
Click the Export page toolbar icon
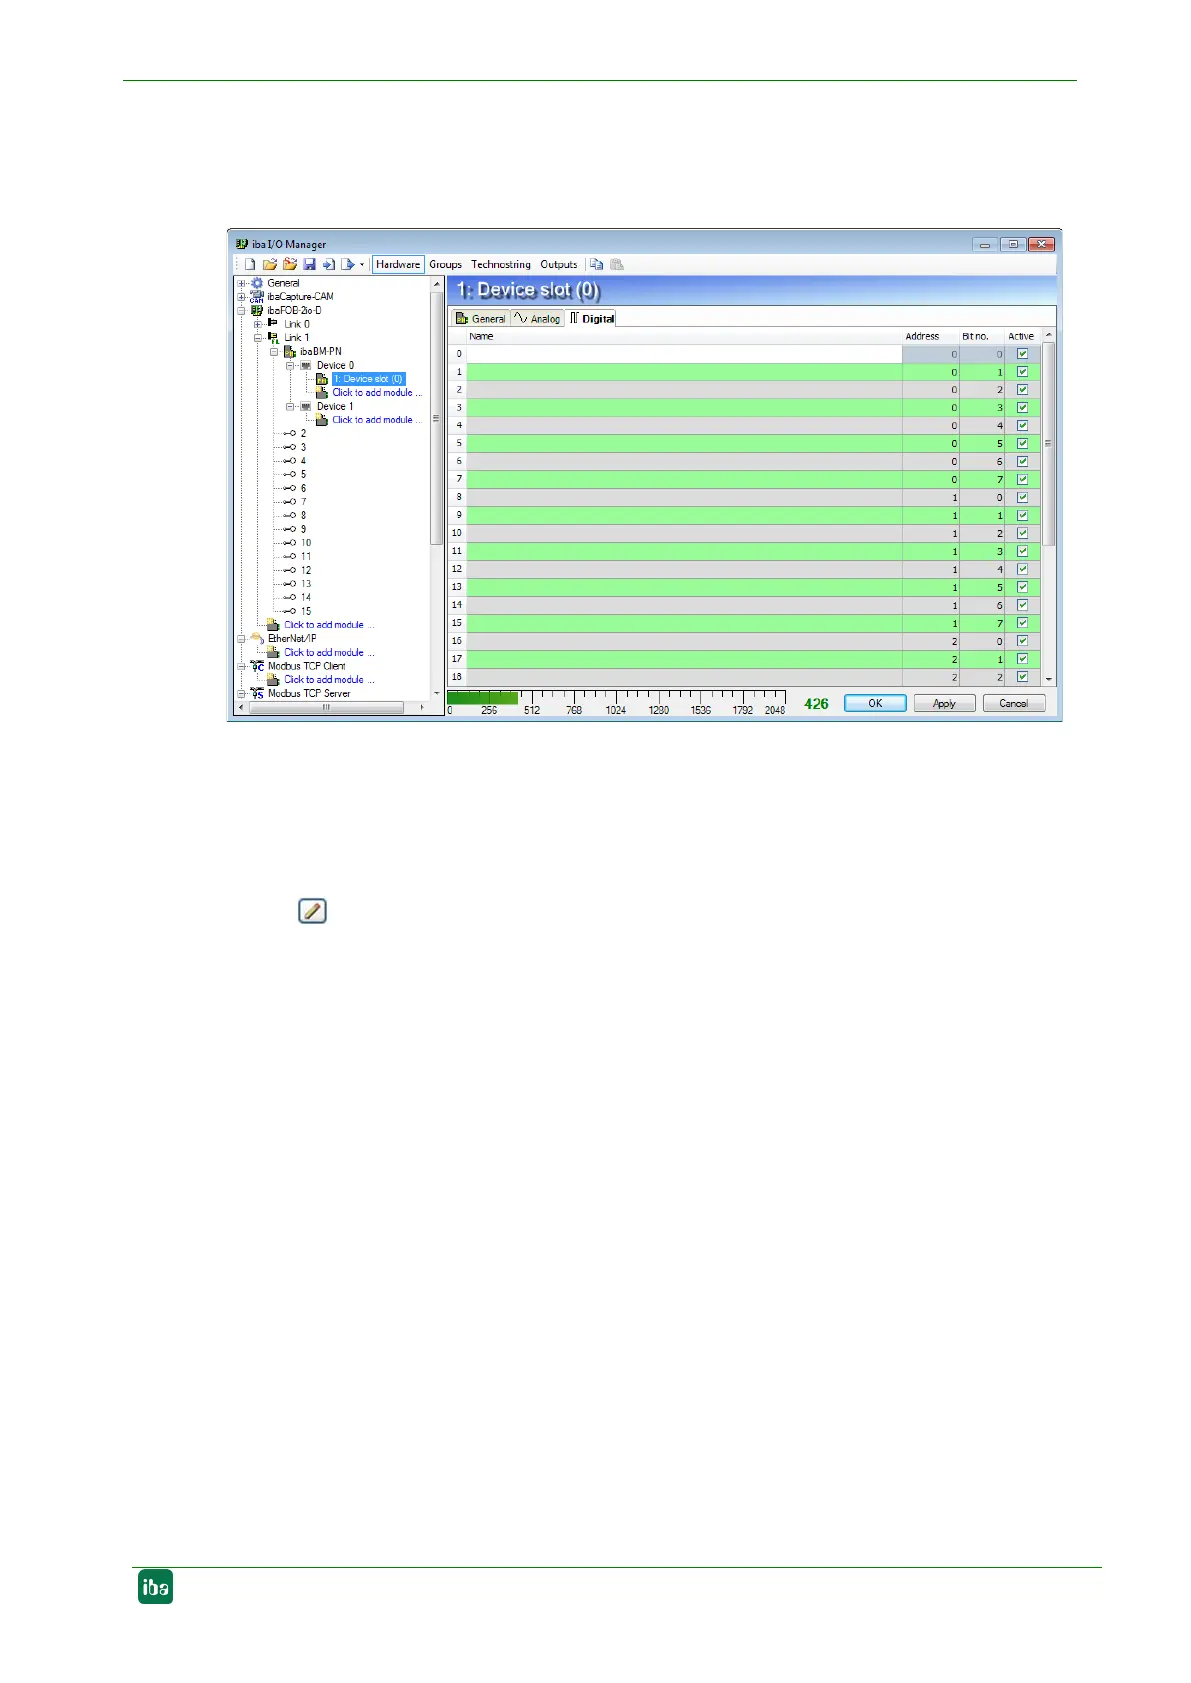(x=347, y=265)
